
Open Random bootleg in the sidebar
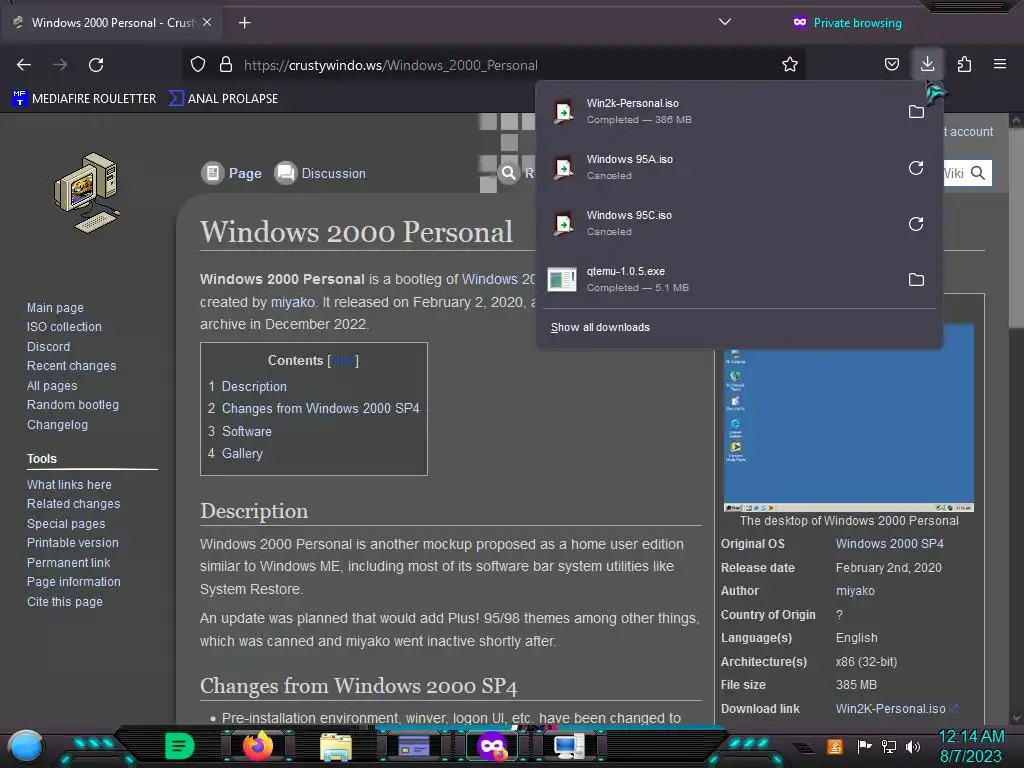point(72,405)
